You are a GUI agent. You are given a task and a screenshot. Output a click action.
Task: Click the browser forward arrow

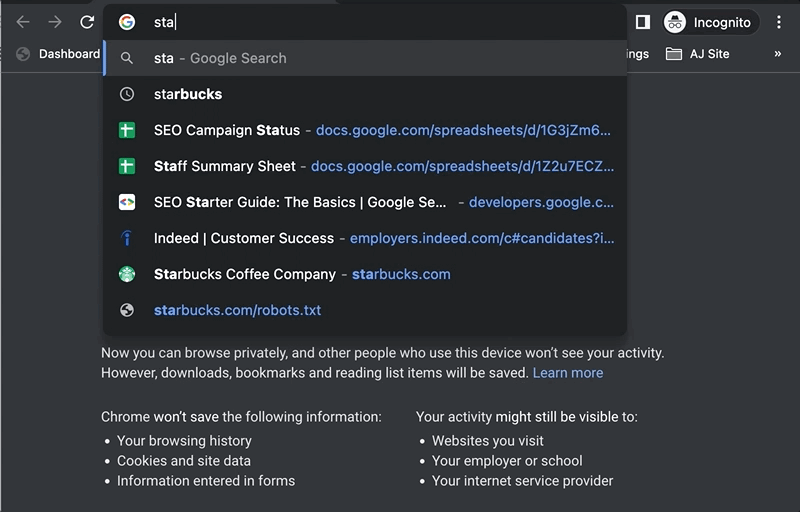(x=55, y=22)
